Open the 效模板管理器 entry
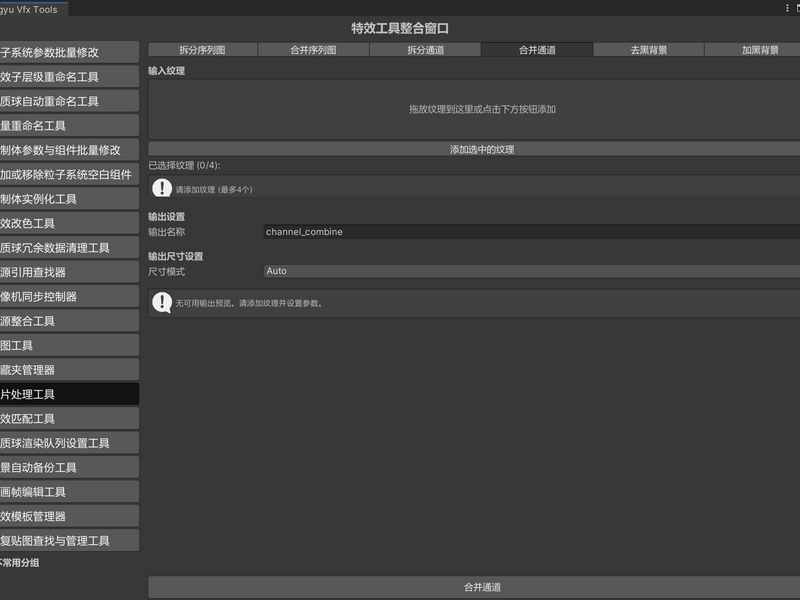800x600 pixels. tap(69, 516)
